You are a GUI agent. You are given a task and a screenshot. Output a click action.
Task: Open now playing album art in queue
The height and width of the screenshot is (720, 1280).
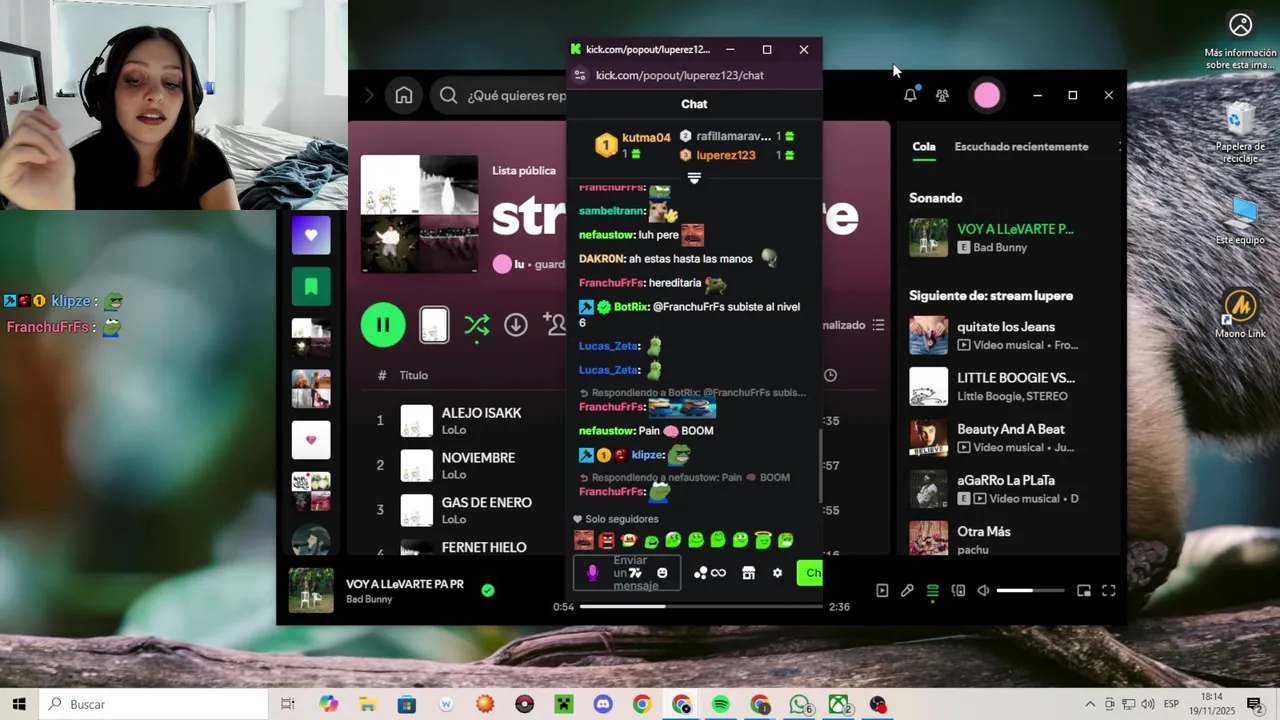[928, 237]
